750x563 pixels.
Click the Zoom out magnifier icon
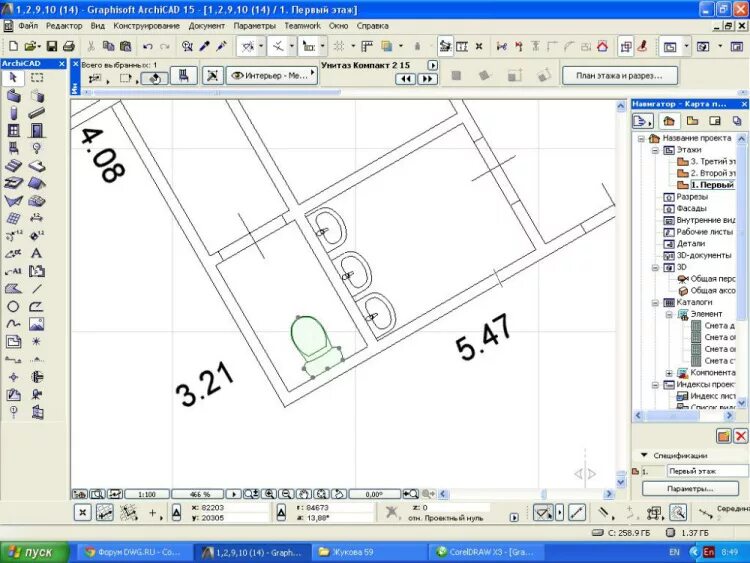pos(286,494)
